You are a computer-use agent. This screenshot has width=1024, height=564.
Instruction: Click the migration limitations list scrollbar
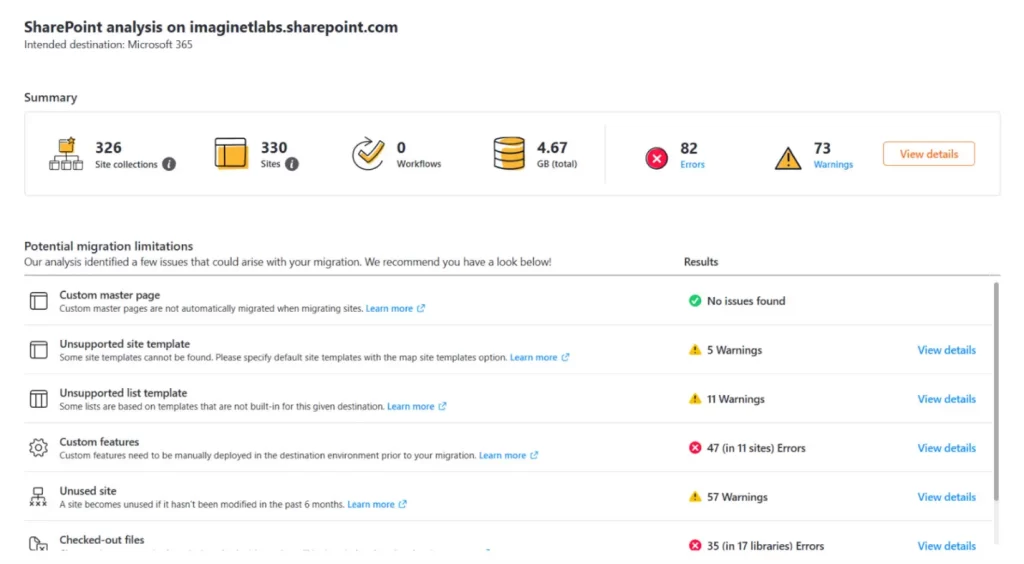click(996, 392)
